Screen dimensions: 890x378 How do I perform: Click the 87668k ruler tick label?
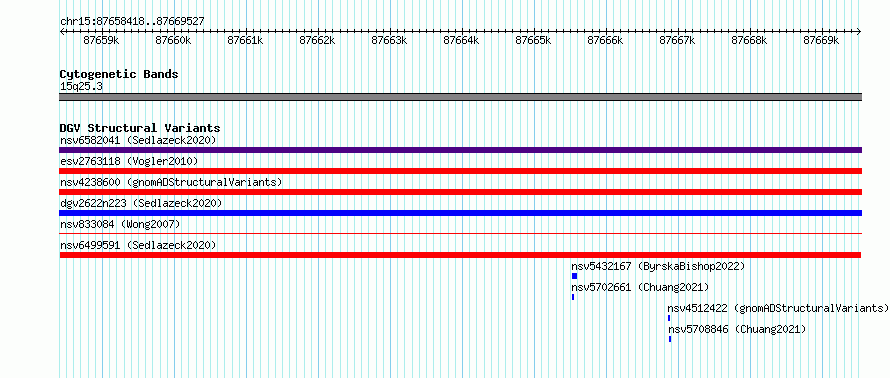point(750,40)
